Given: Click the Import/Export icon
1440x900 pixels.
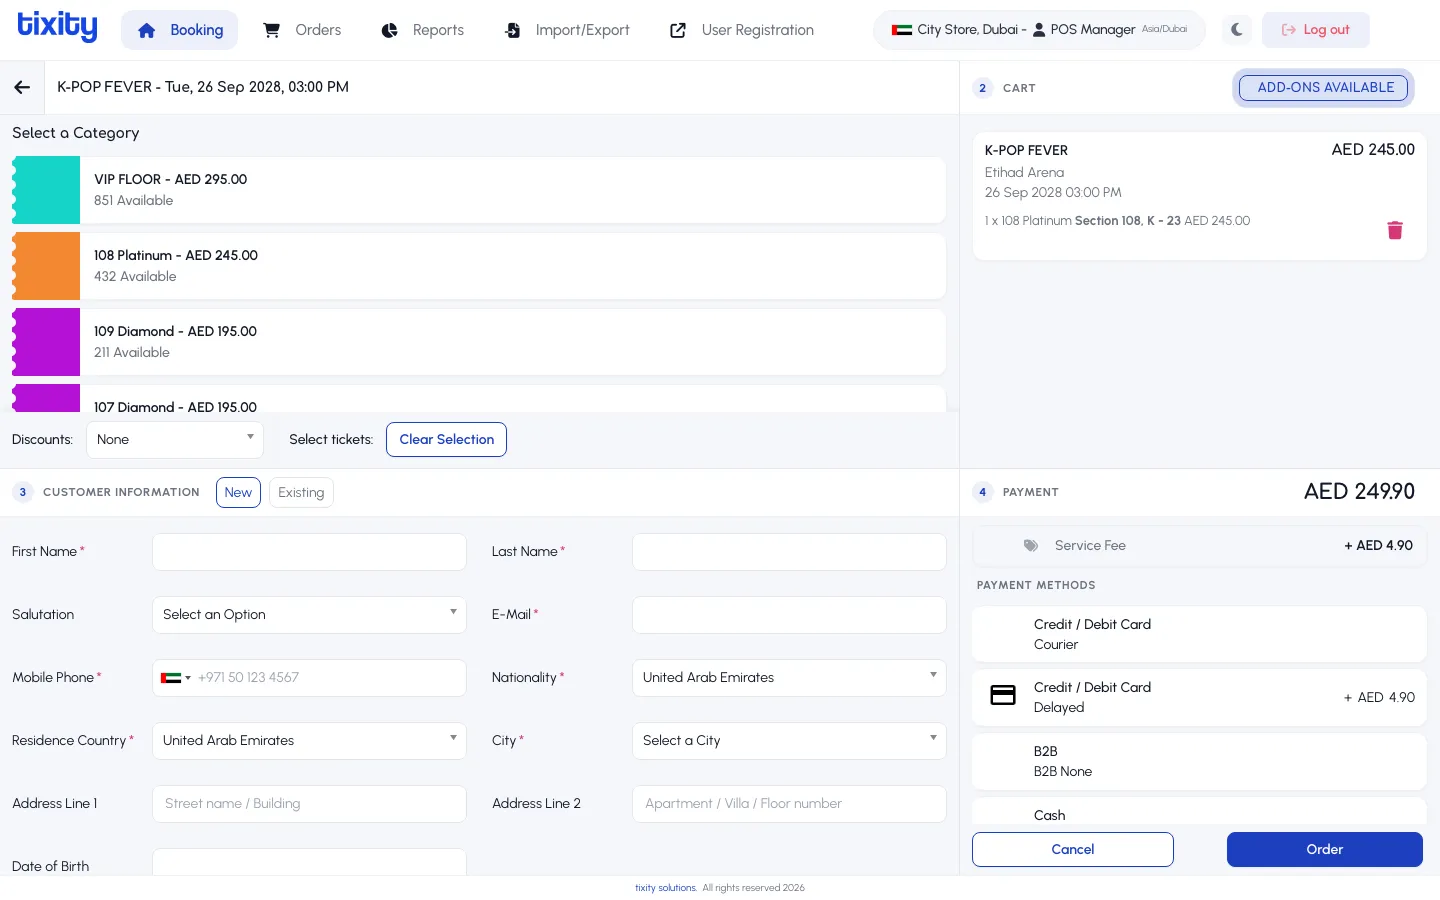Looking at the screenshot, I should (513, 30).
